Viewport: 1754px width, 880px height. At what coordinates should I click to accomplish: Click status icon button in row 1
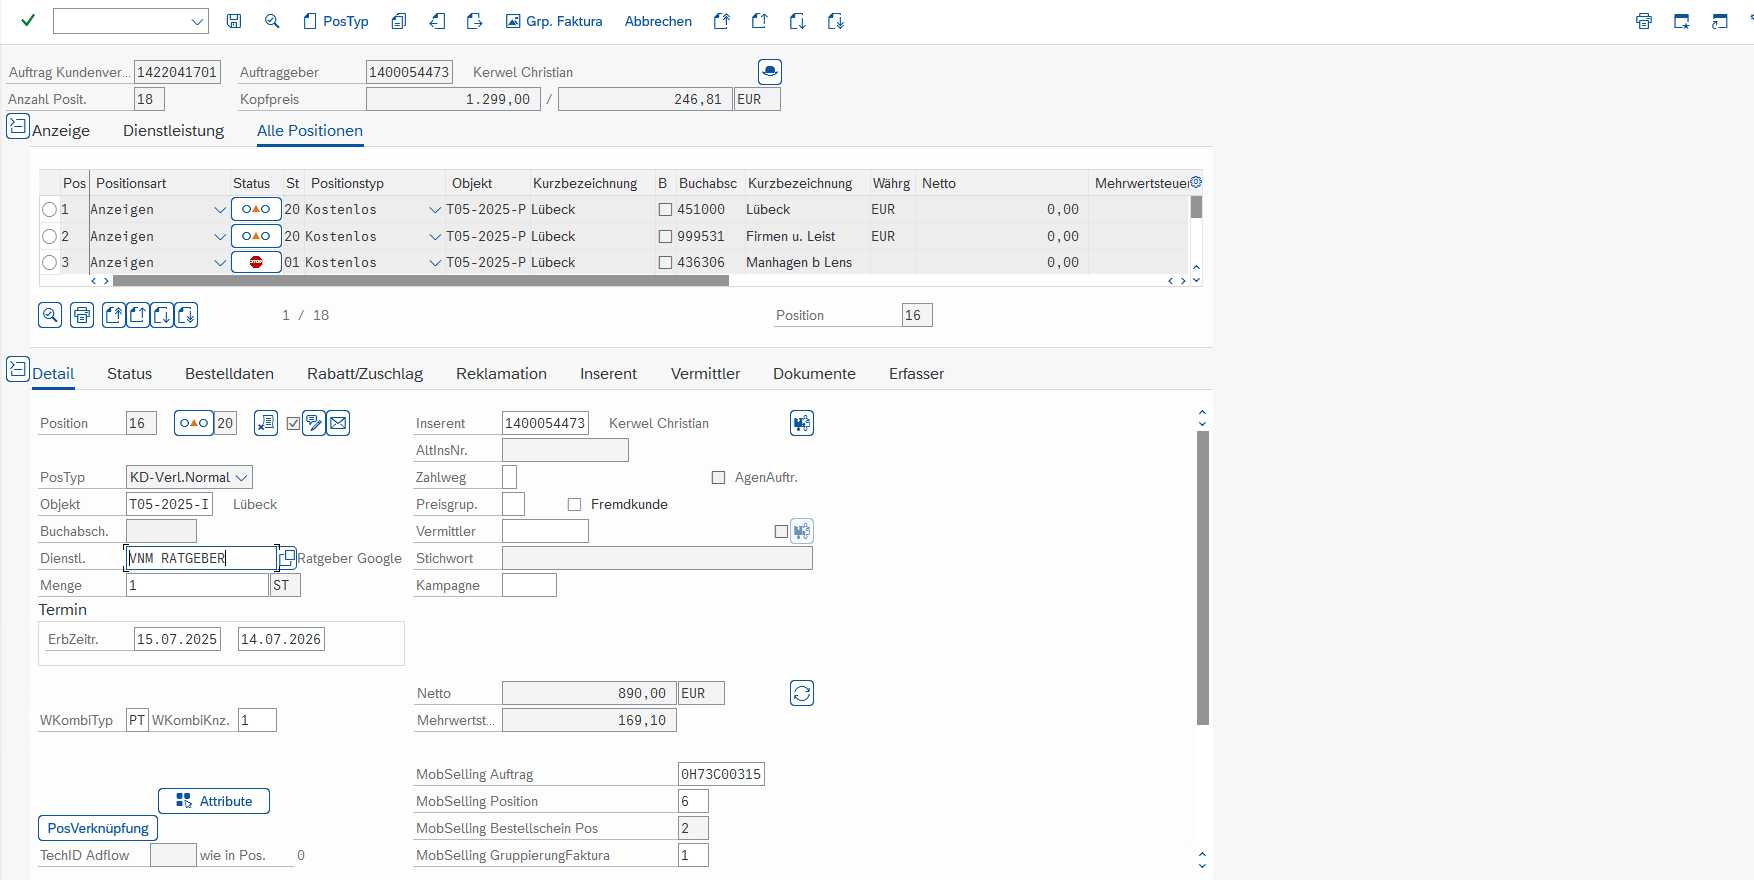(x=256, y=209)
